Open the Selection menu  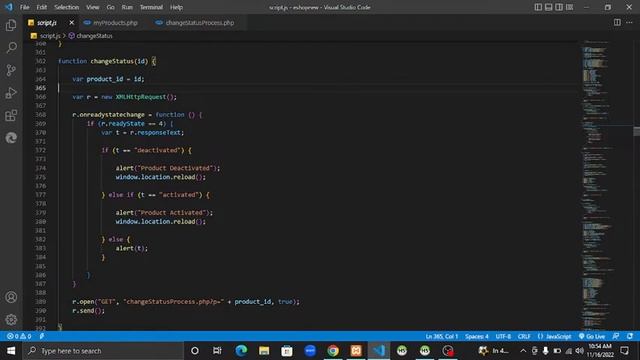[67, 7]
